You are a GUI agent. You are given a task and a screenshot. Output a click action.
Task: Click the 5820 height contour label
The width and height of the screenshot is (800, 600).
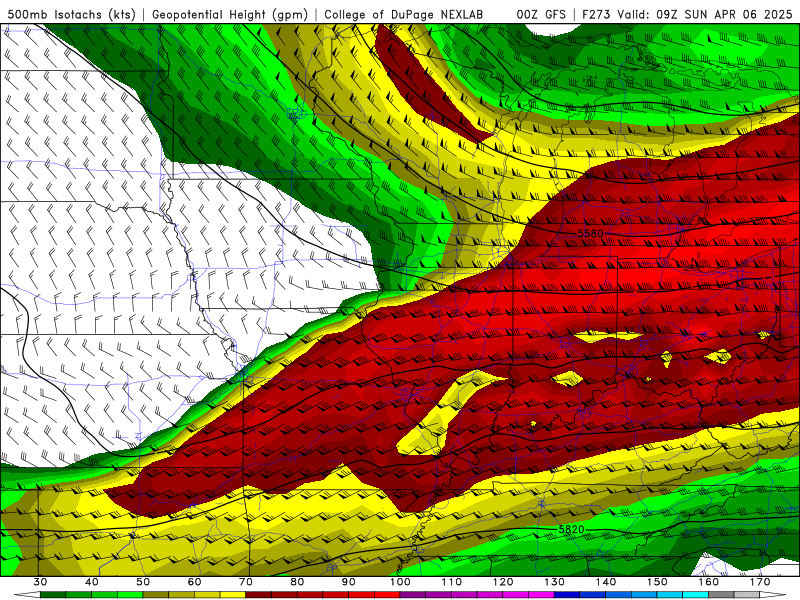point(571,529)
